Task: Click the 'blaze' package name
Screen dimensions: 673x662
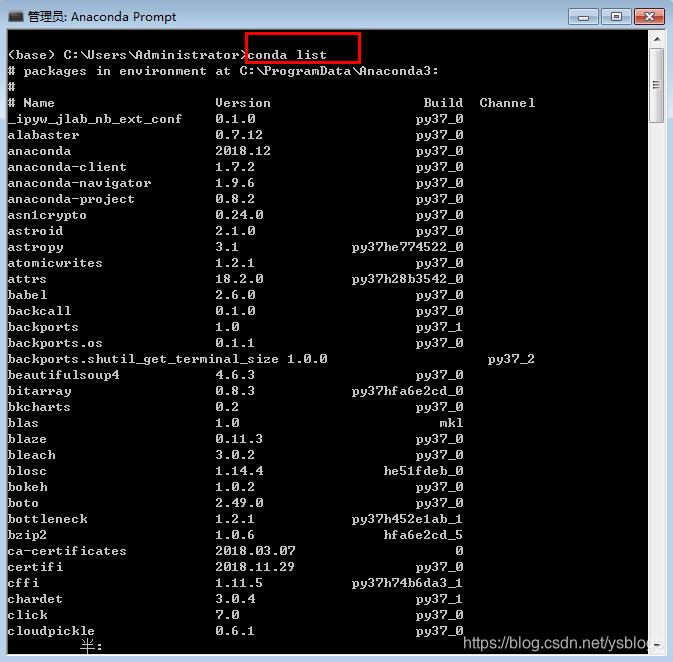Action: tap(27, 439)
